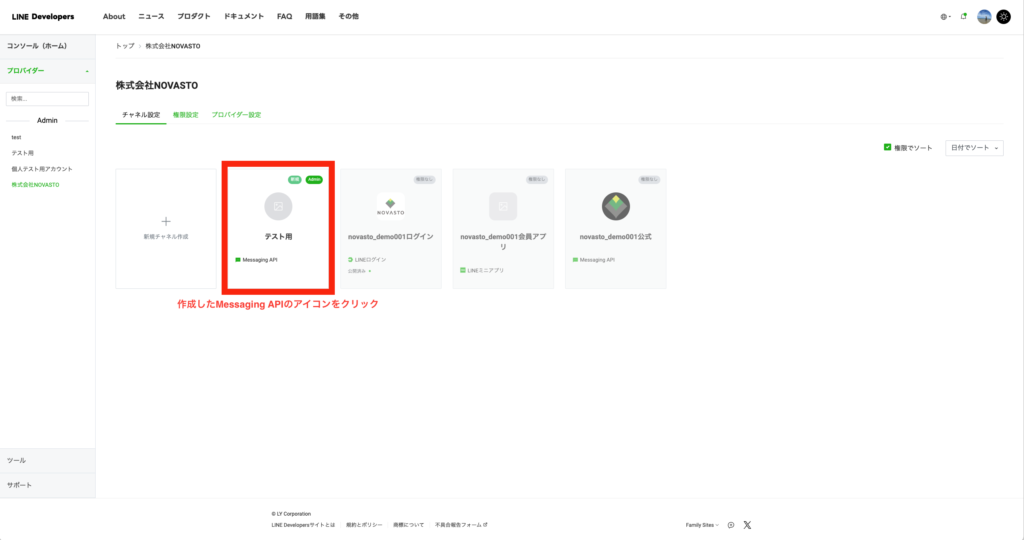Click the plus icon to create new channel
This screenshot has height=540, width=1024.
tap(166, 221)
